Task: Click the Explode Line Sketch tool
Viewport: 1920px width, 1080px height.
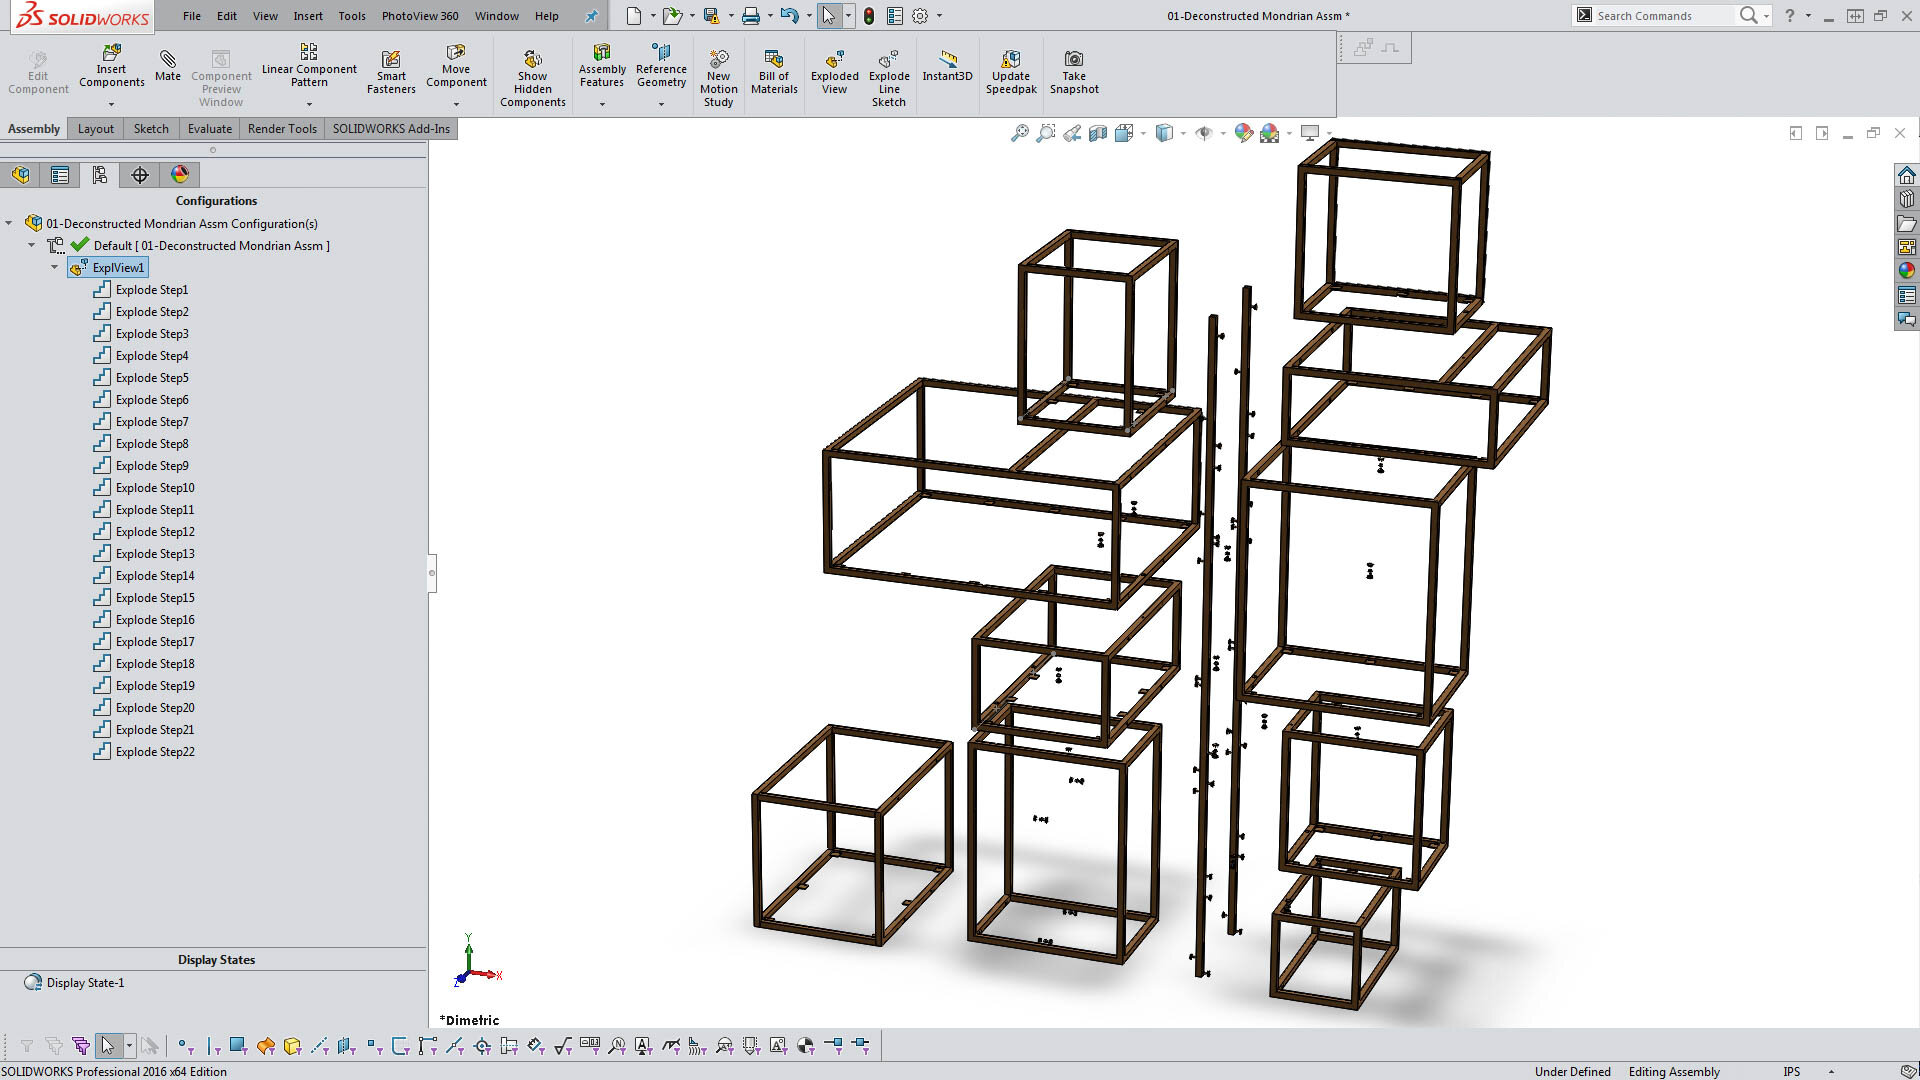Action: (x=889, y=78)
